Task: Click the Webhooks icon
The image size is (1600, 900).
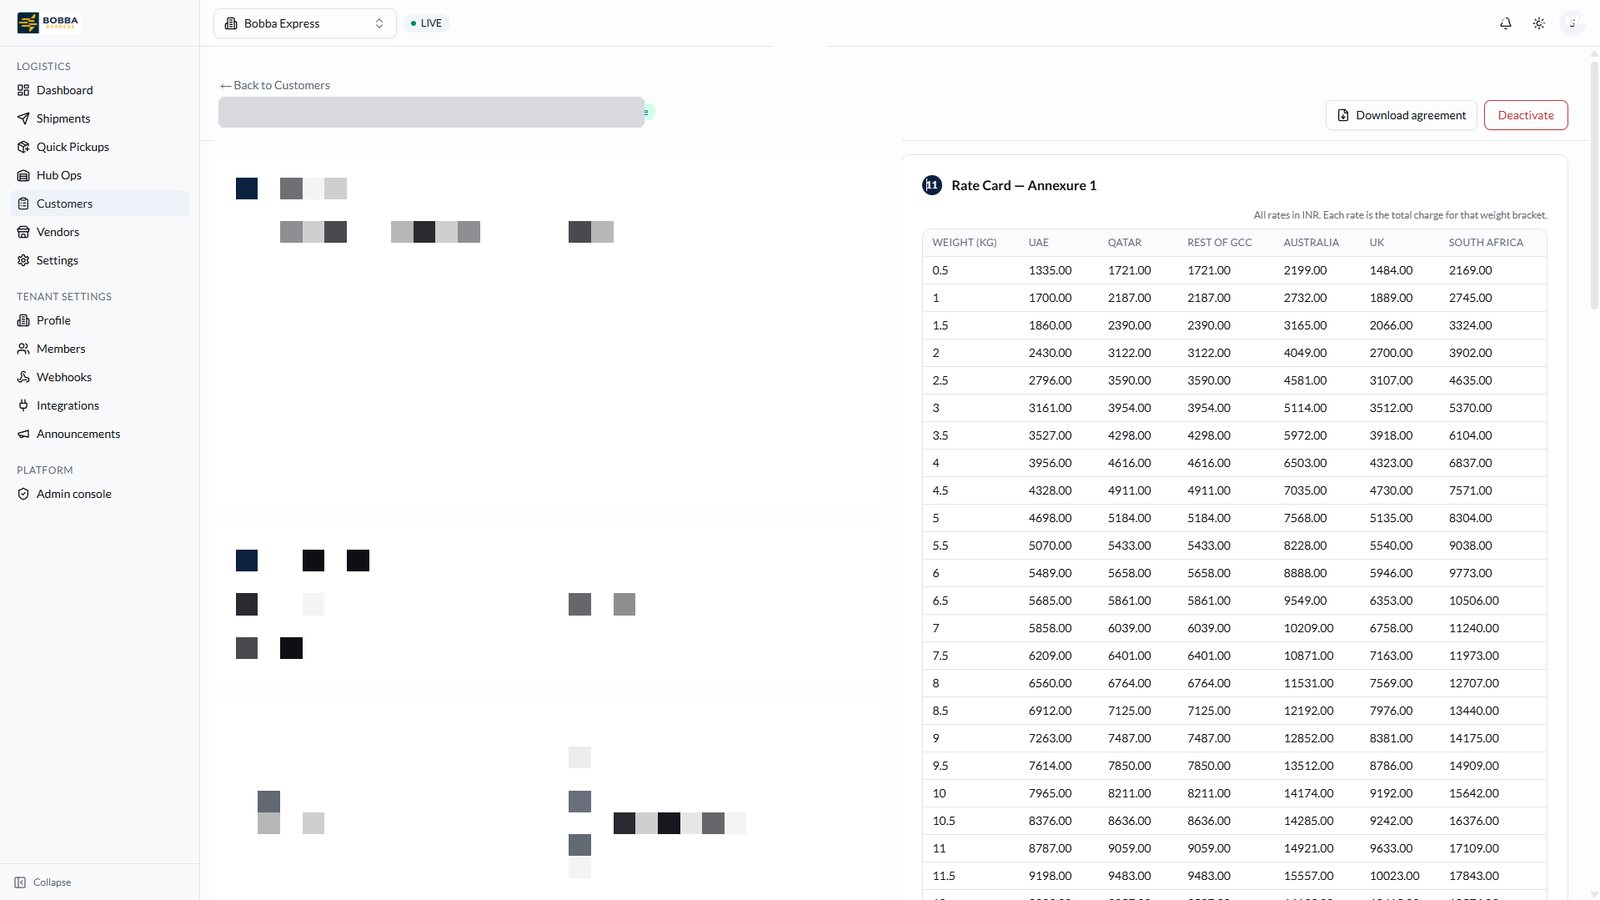Action: pos(23,377)
